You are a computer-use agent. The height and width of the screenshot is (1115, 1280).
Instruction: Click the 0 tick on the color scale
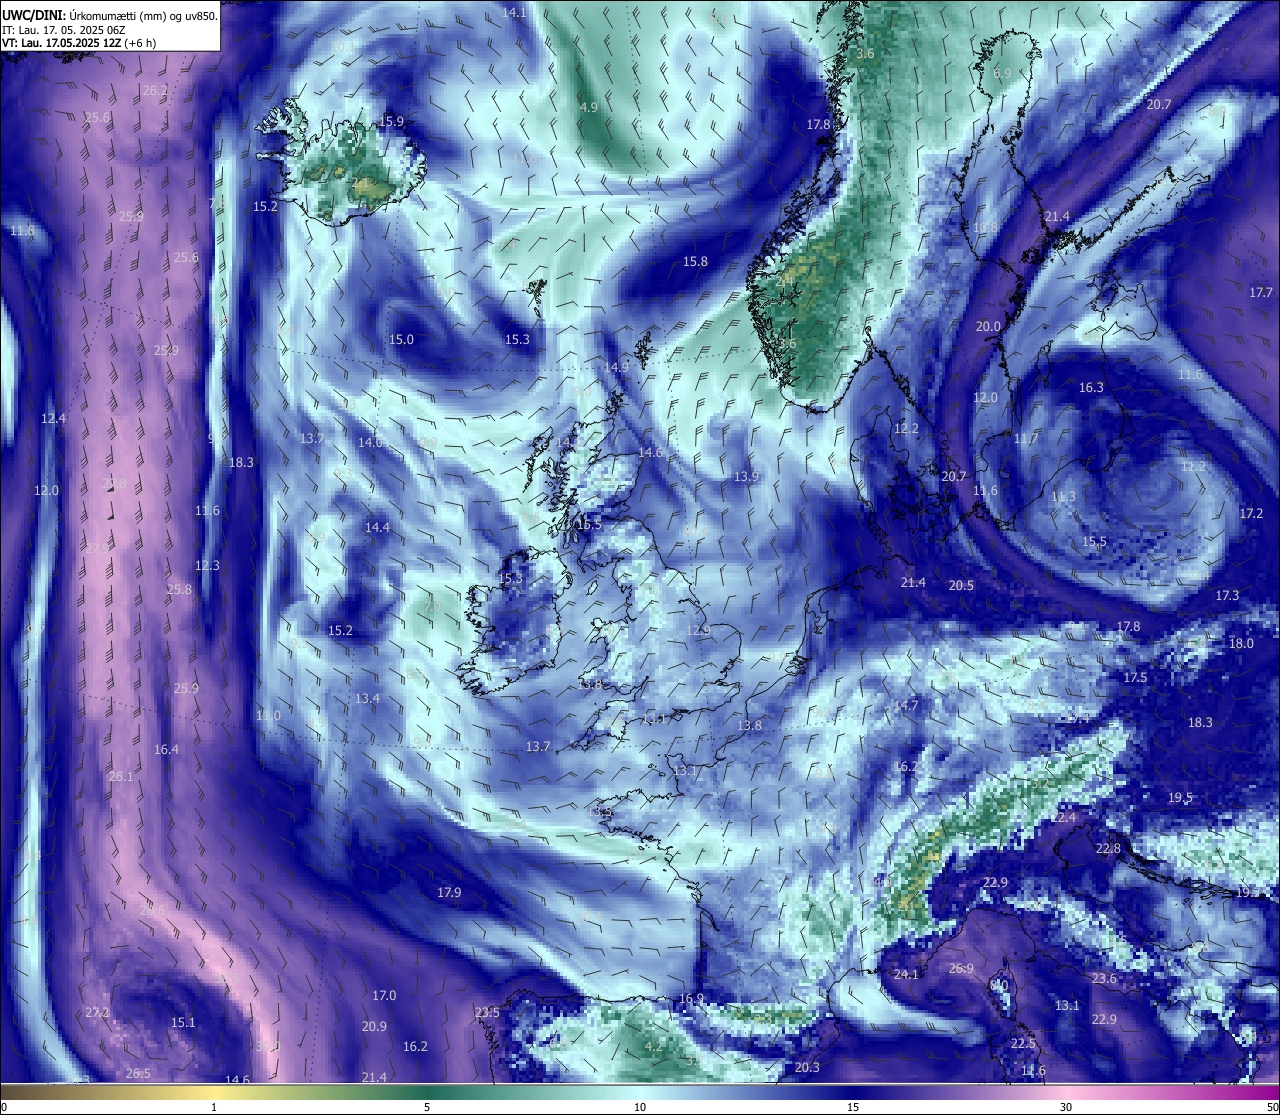4,1107
